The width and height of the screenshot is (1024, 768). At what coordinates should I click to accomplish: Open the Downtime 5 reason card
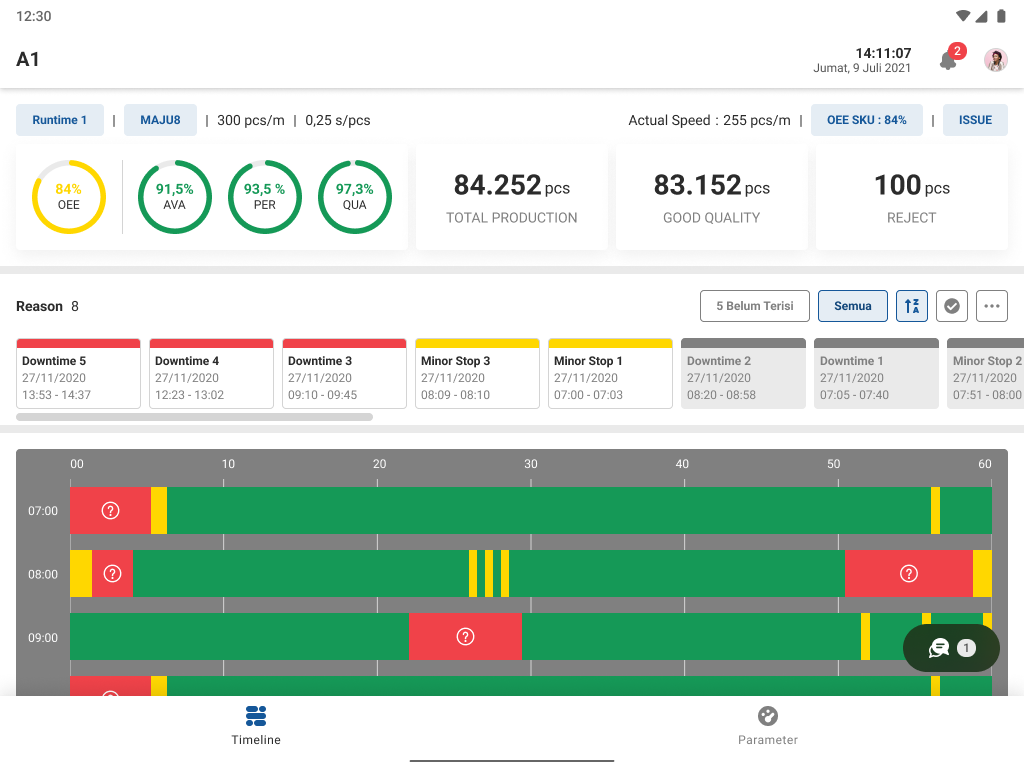coord(78,374)
